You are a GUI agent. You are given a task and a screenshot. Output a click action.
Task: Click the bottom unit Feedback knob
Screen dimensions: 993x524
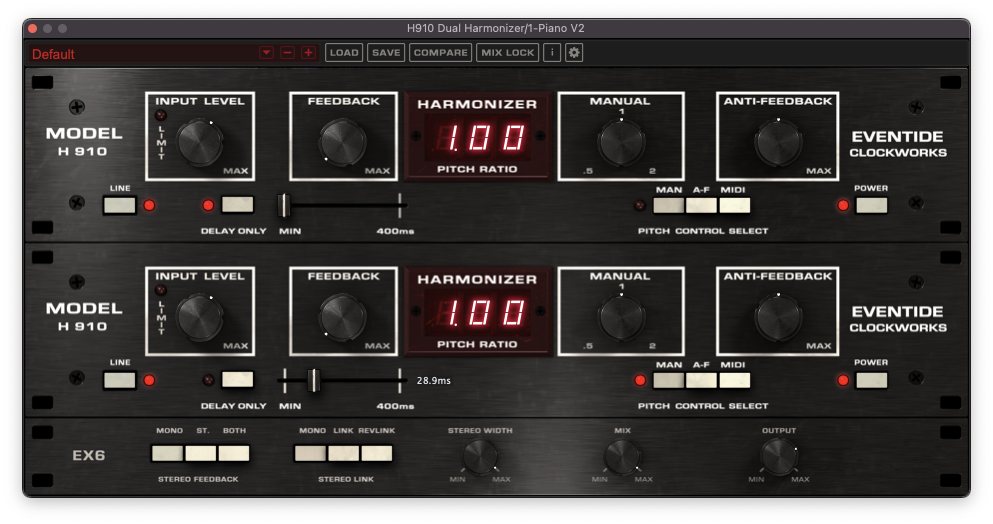[x=343, y=316]
